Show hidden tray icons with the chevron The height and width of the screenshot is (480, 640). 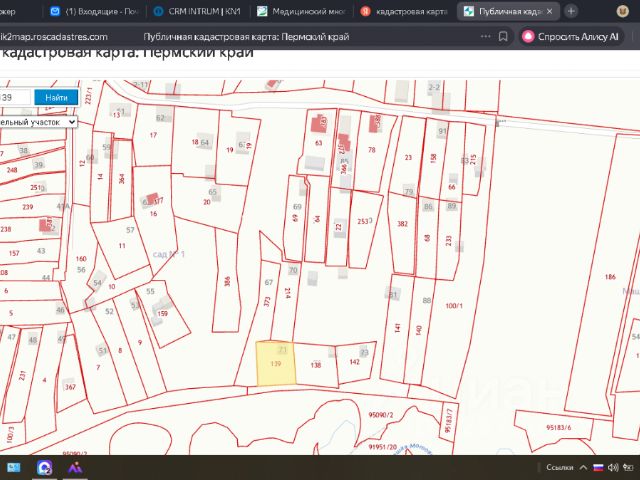[x=583, y=467]
